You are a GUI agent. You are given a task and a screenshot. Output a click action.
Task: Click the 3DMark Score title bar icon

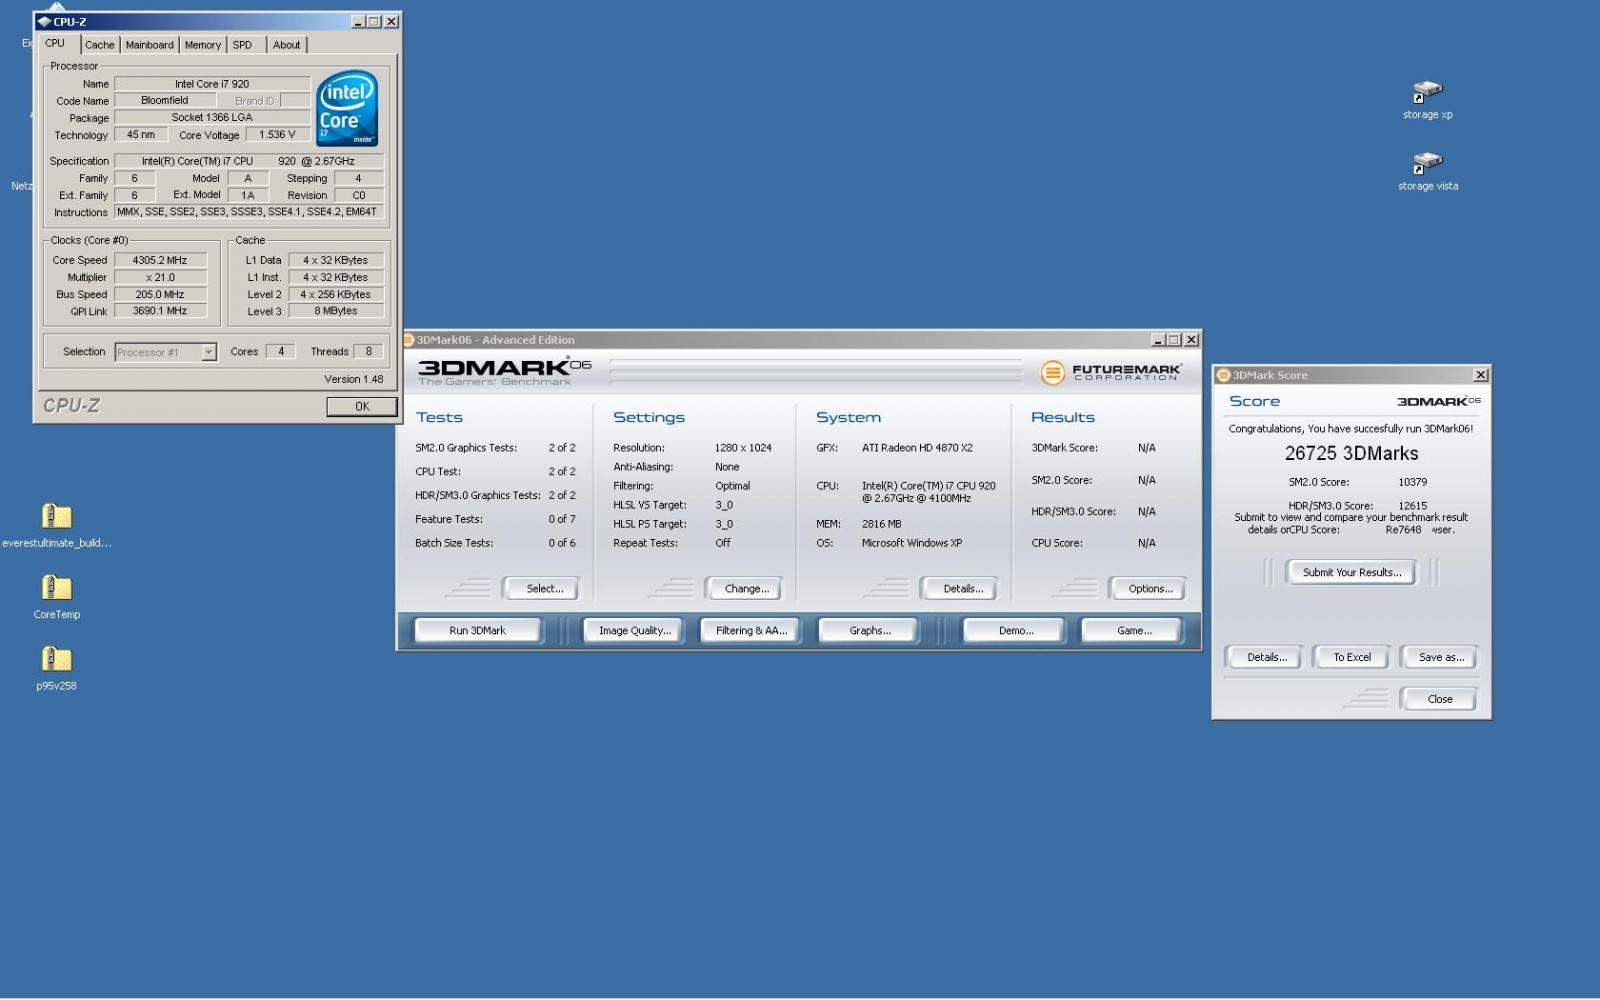(1223, 375)
